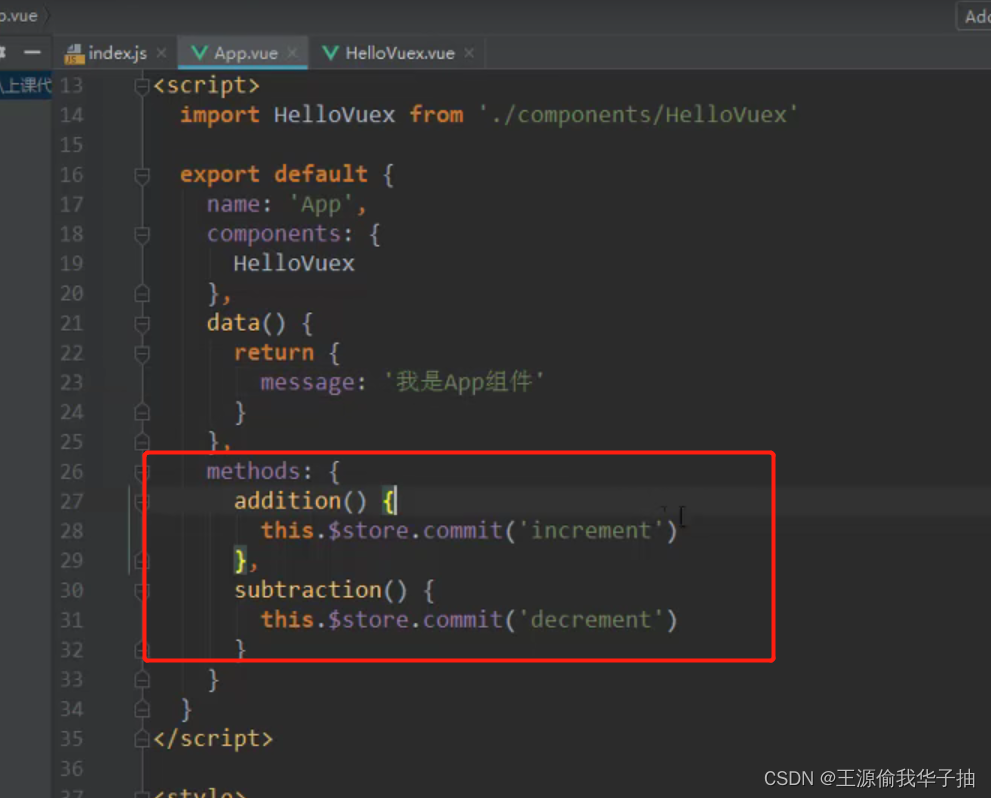Click the 'decrement' string argument
Viewport: 991px width, 798px height.
(x=591, y=620)
